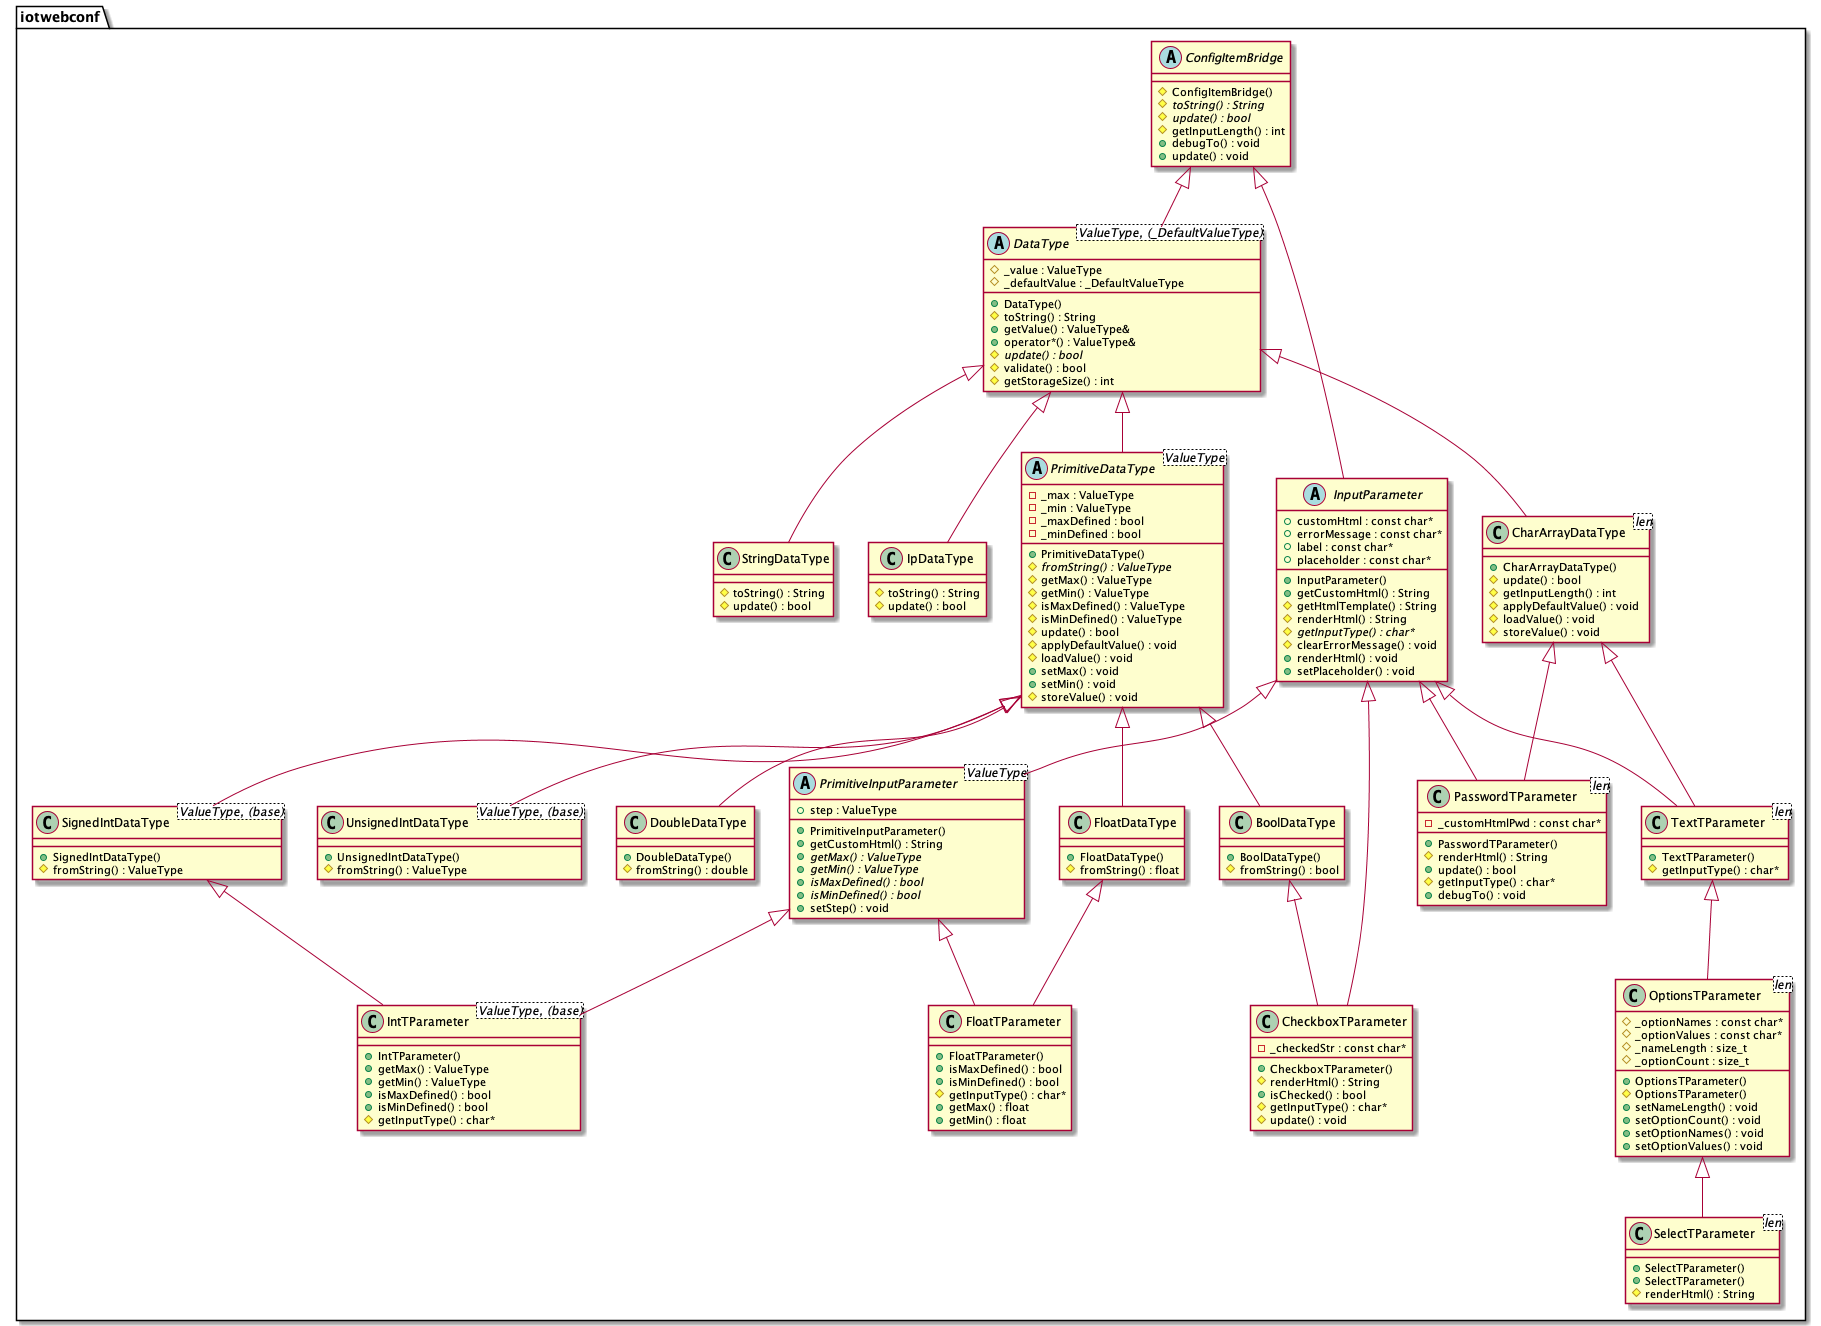
Task: Select the PasswordTParameter class name
Action: [1515, 797]
